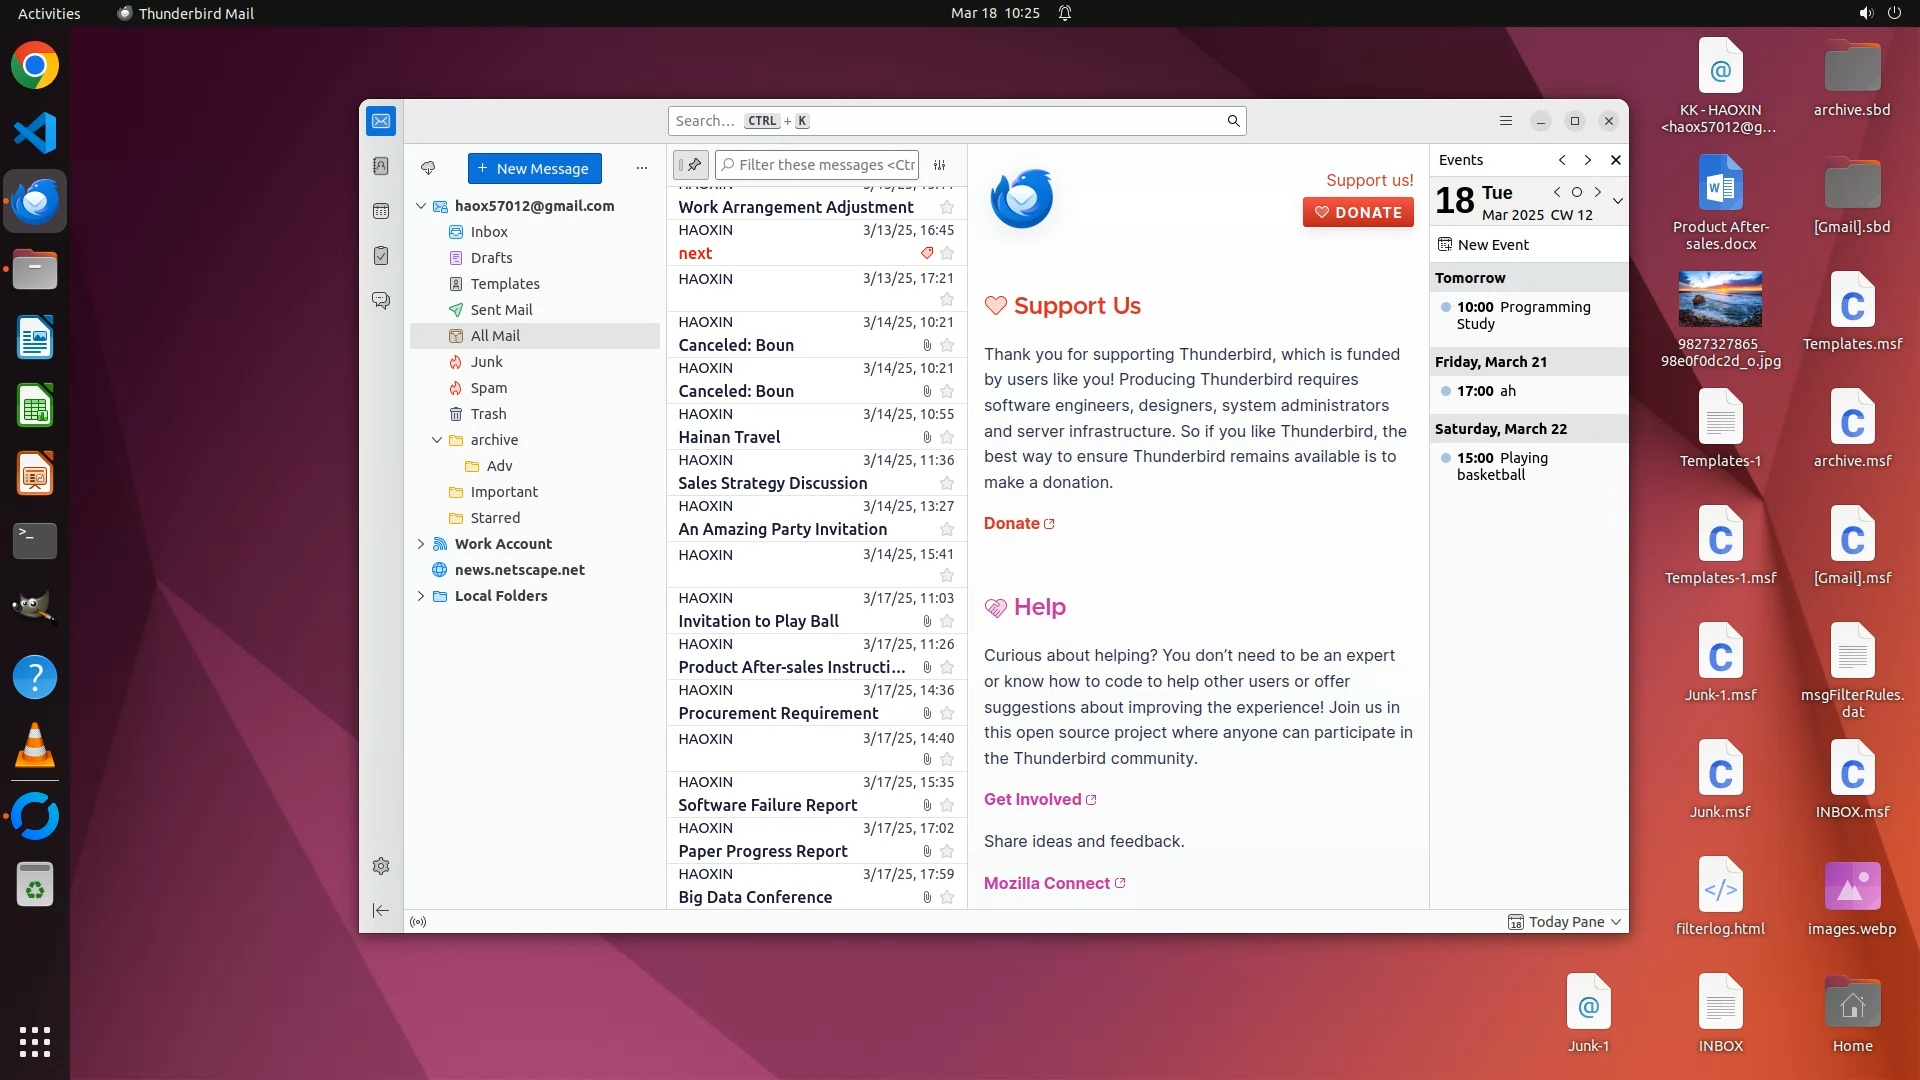Star the Big Data Conference message
The image size is (1920, 1080).
coord(947,897)
